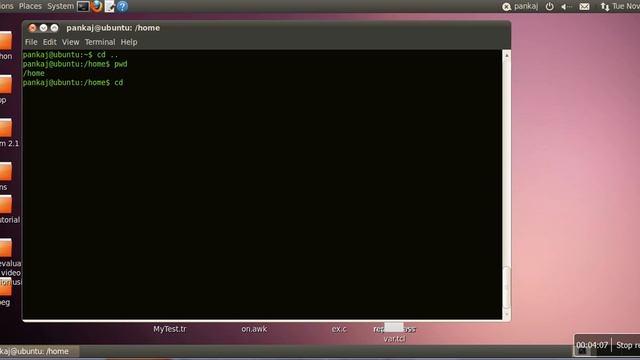Screen dimensions: 640x360
Task: Click the power/shutdown icon in top panel
Action: click(x=549, y=6)
